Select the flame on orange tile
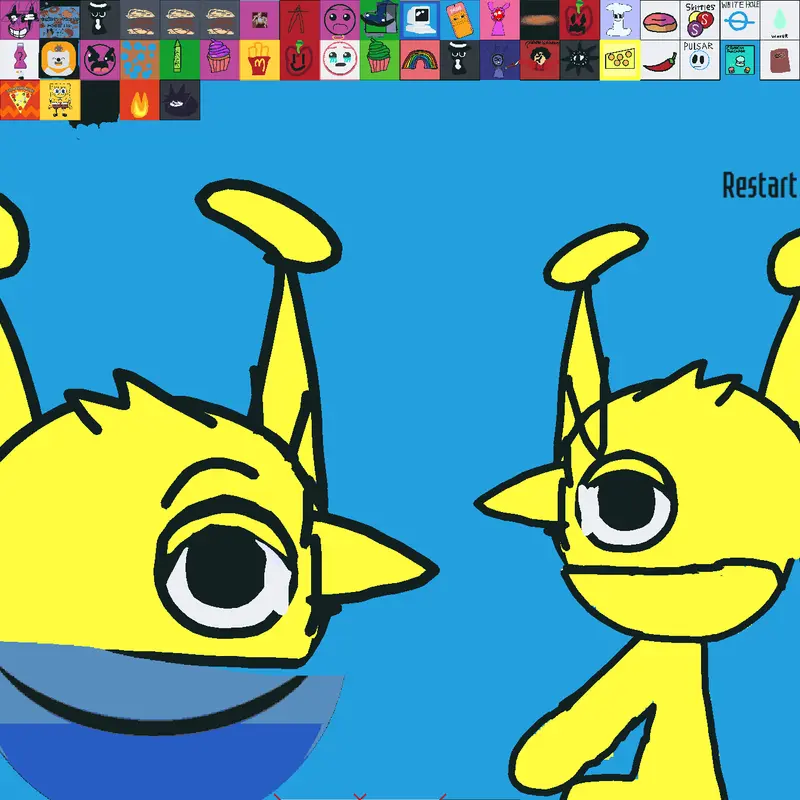 (x=139, y=100)
